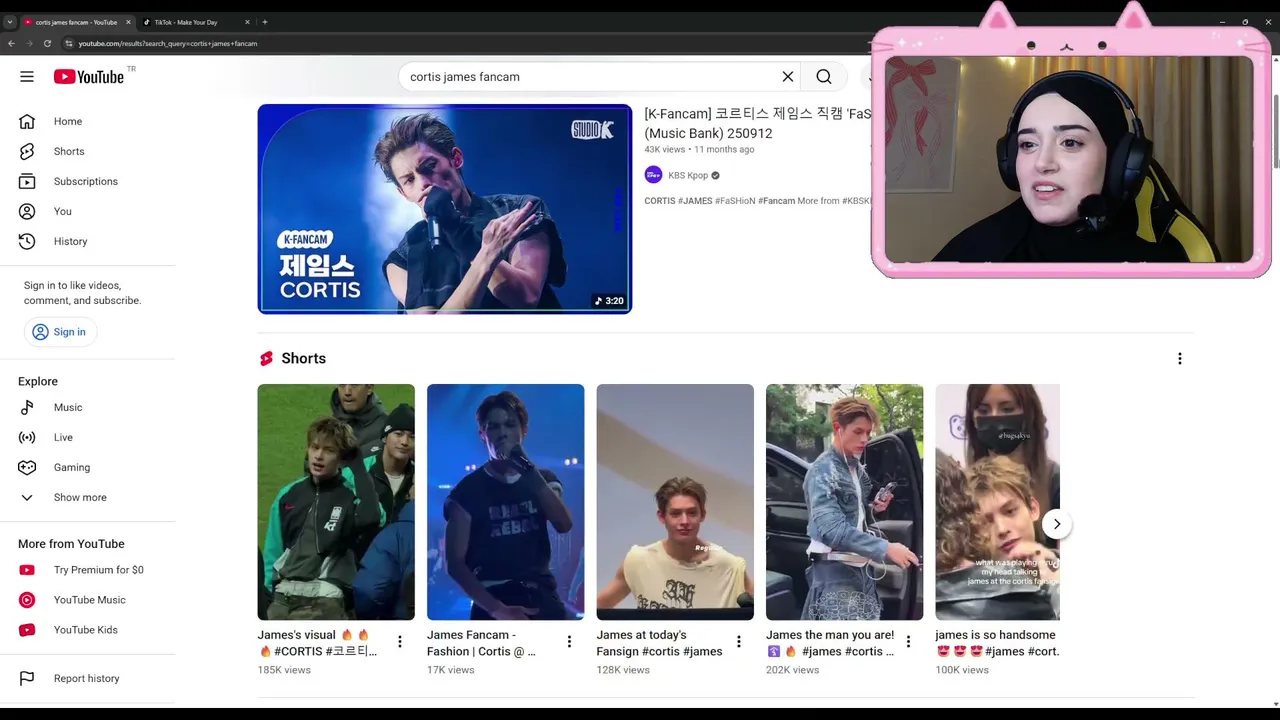
Task: Open options for "James at today's Fansign" short
Action: pos(739,642)
